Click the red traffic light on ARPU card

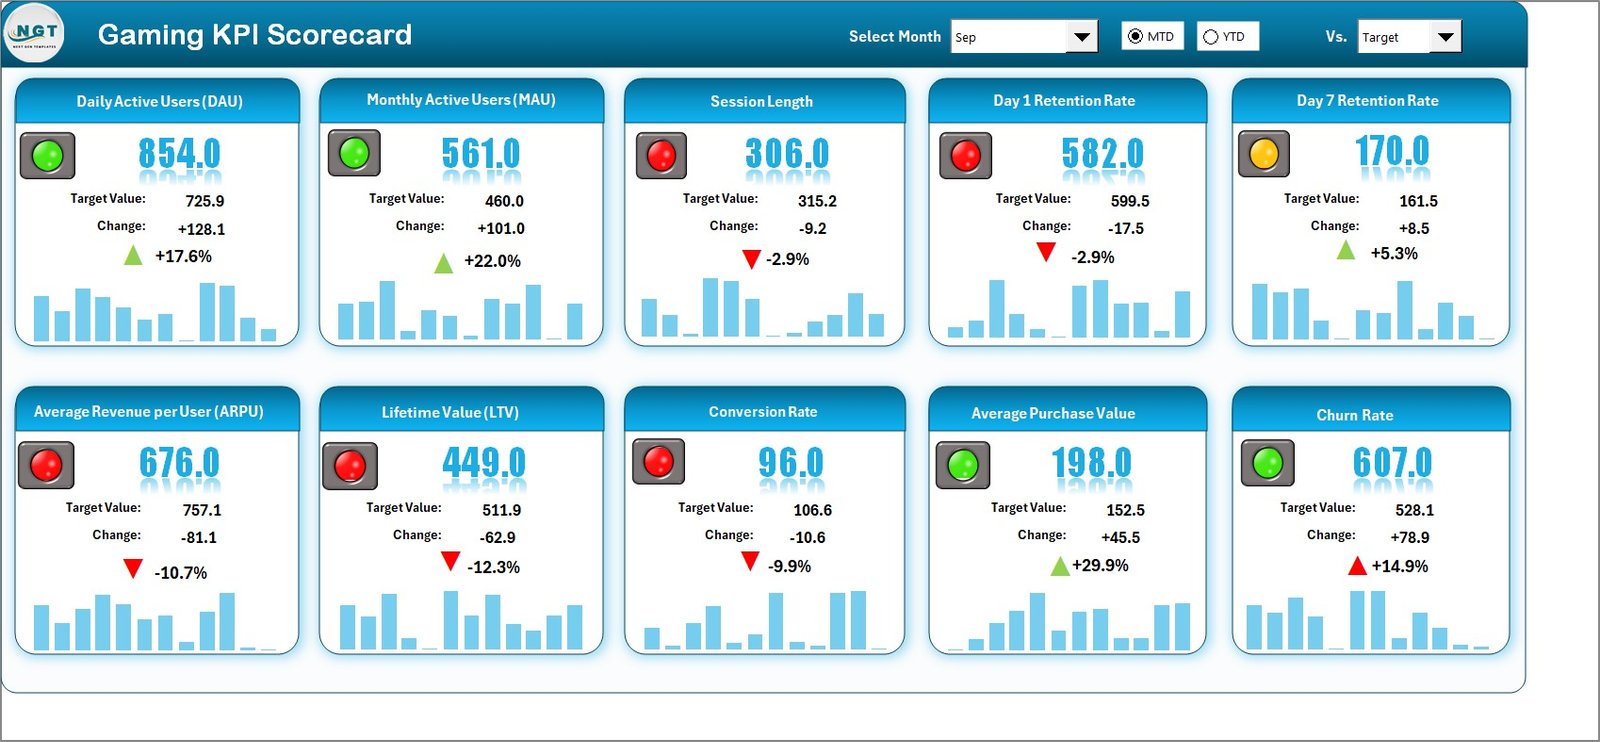(x=46, y=465)
